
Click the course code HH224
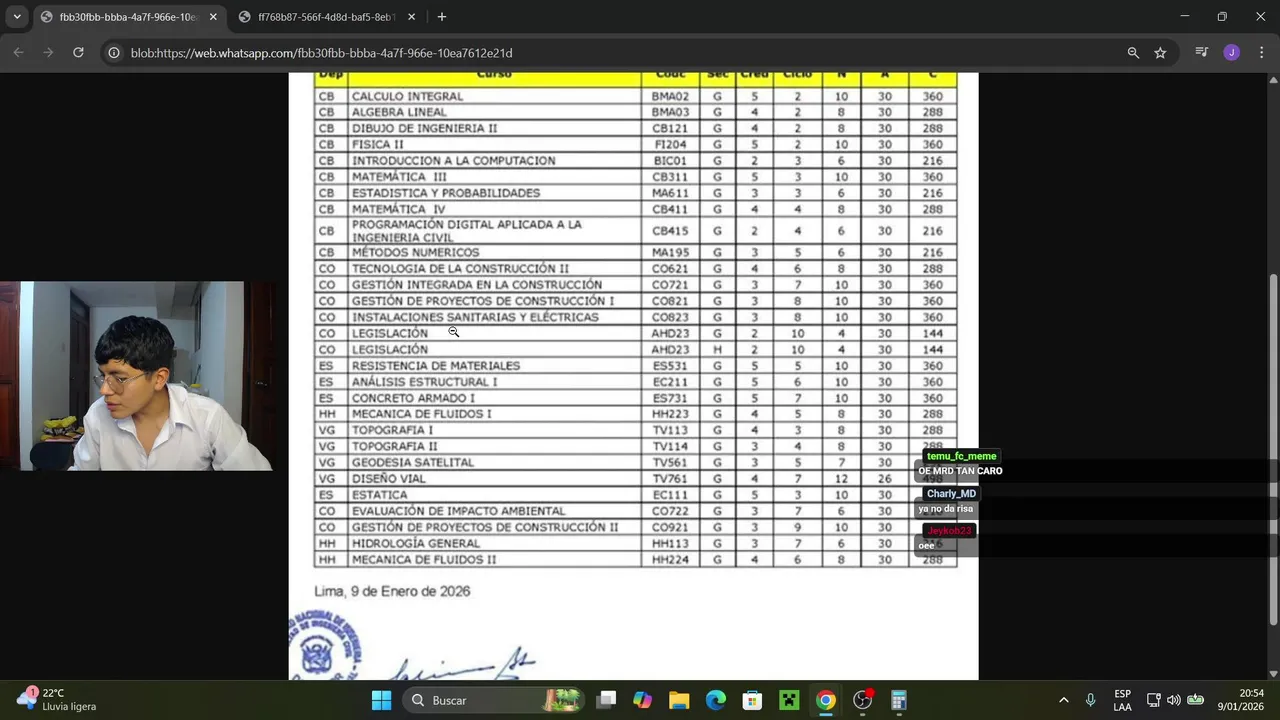(x=670, y=559)
